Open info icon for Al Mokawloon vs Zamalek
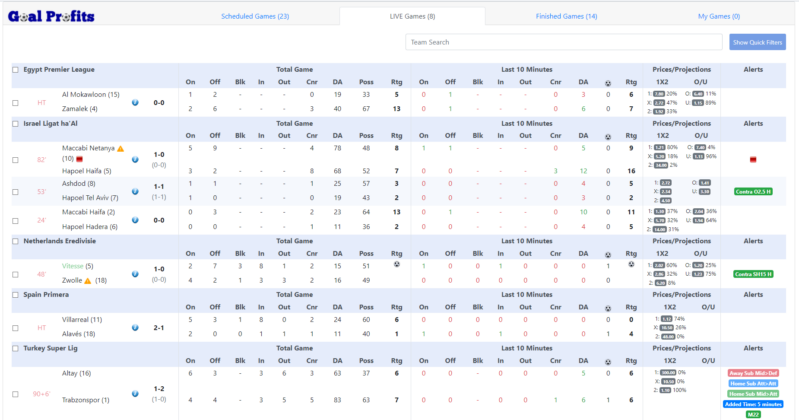The height and width of the screenshot is (420, 799). (135, 102)
